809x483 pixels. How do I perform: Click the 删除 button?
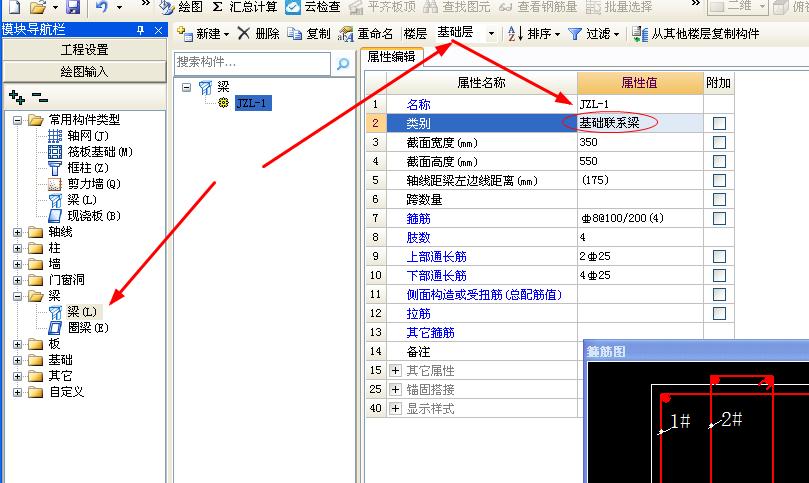258,34
